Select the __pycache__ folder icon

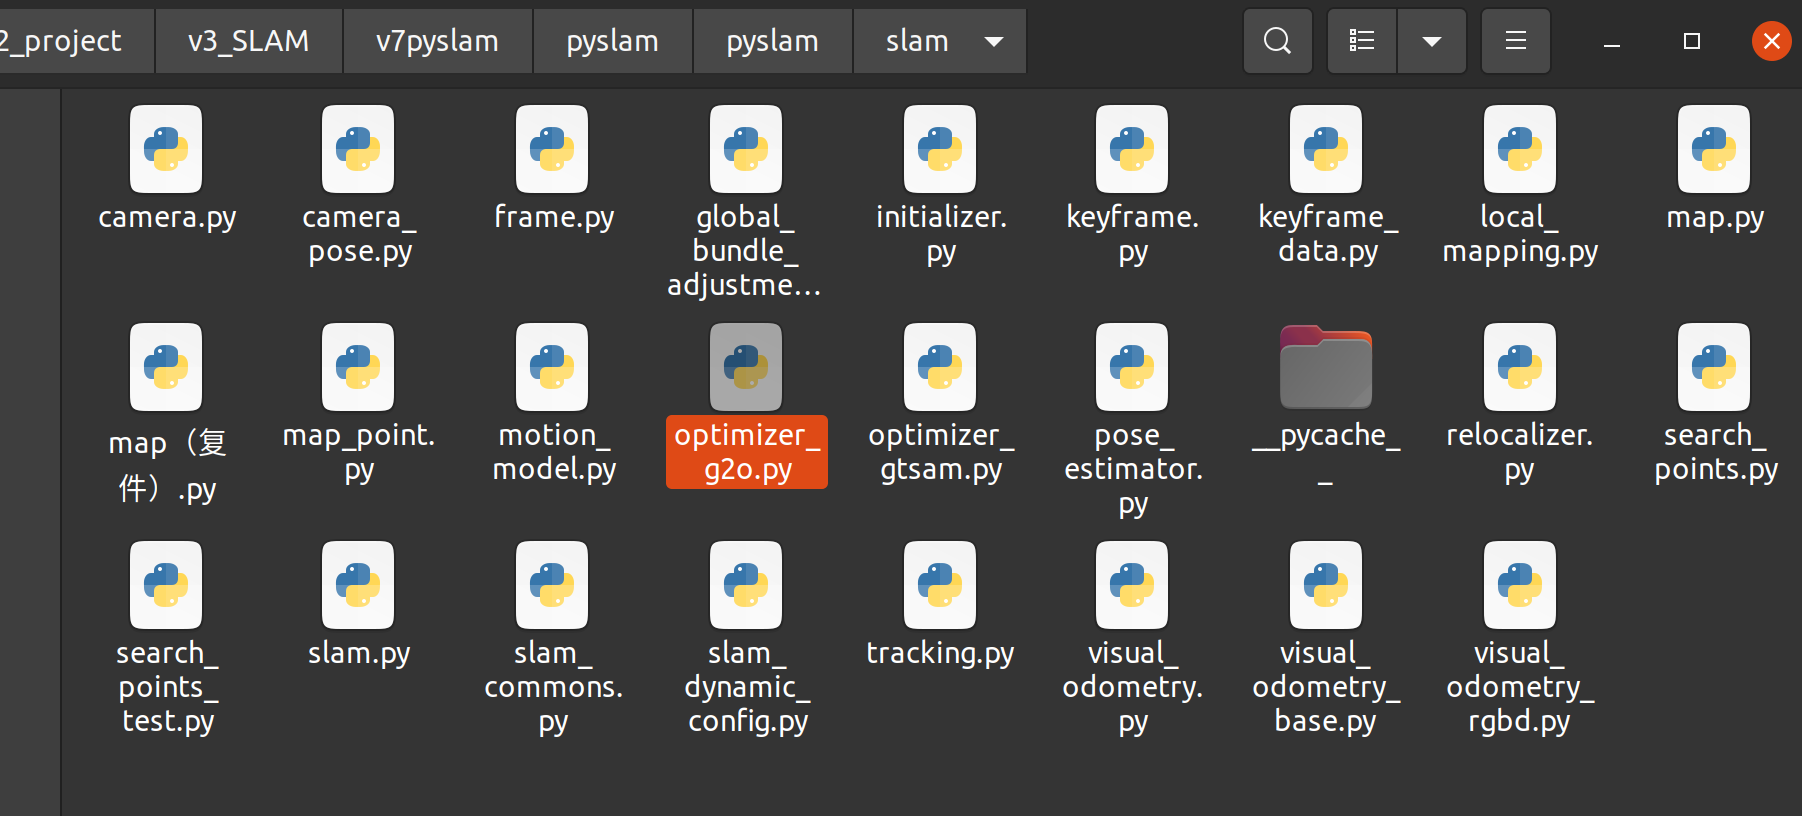coord(1326,367)
